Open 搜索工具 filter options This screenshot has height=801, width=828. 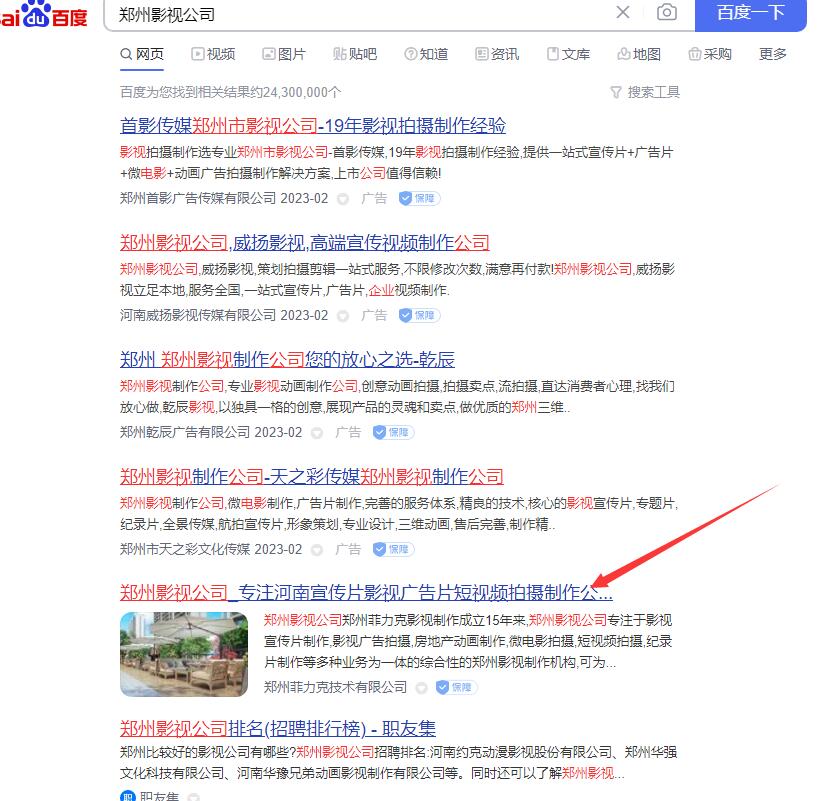(x=645, y=92)
